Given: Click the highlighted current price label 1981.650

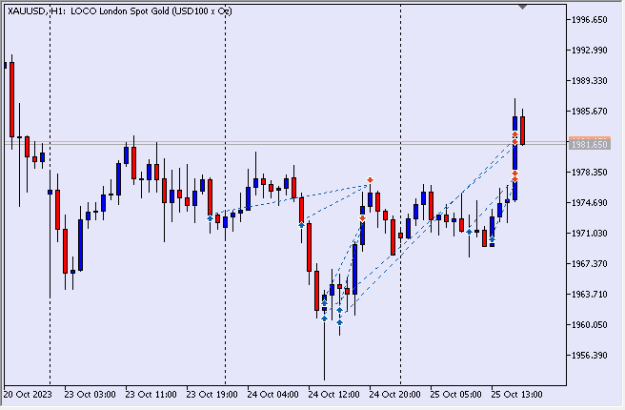Looking at the screenshot, I should pos(590,144).
